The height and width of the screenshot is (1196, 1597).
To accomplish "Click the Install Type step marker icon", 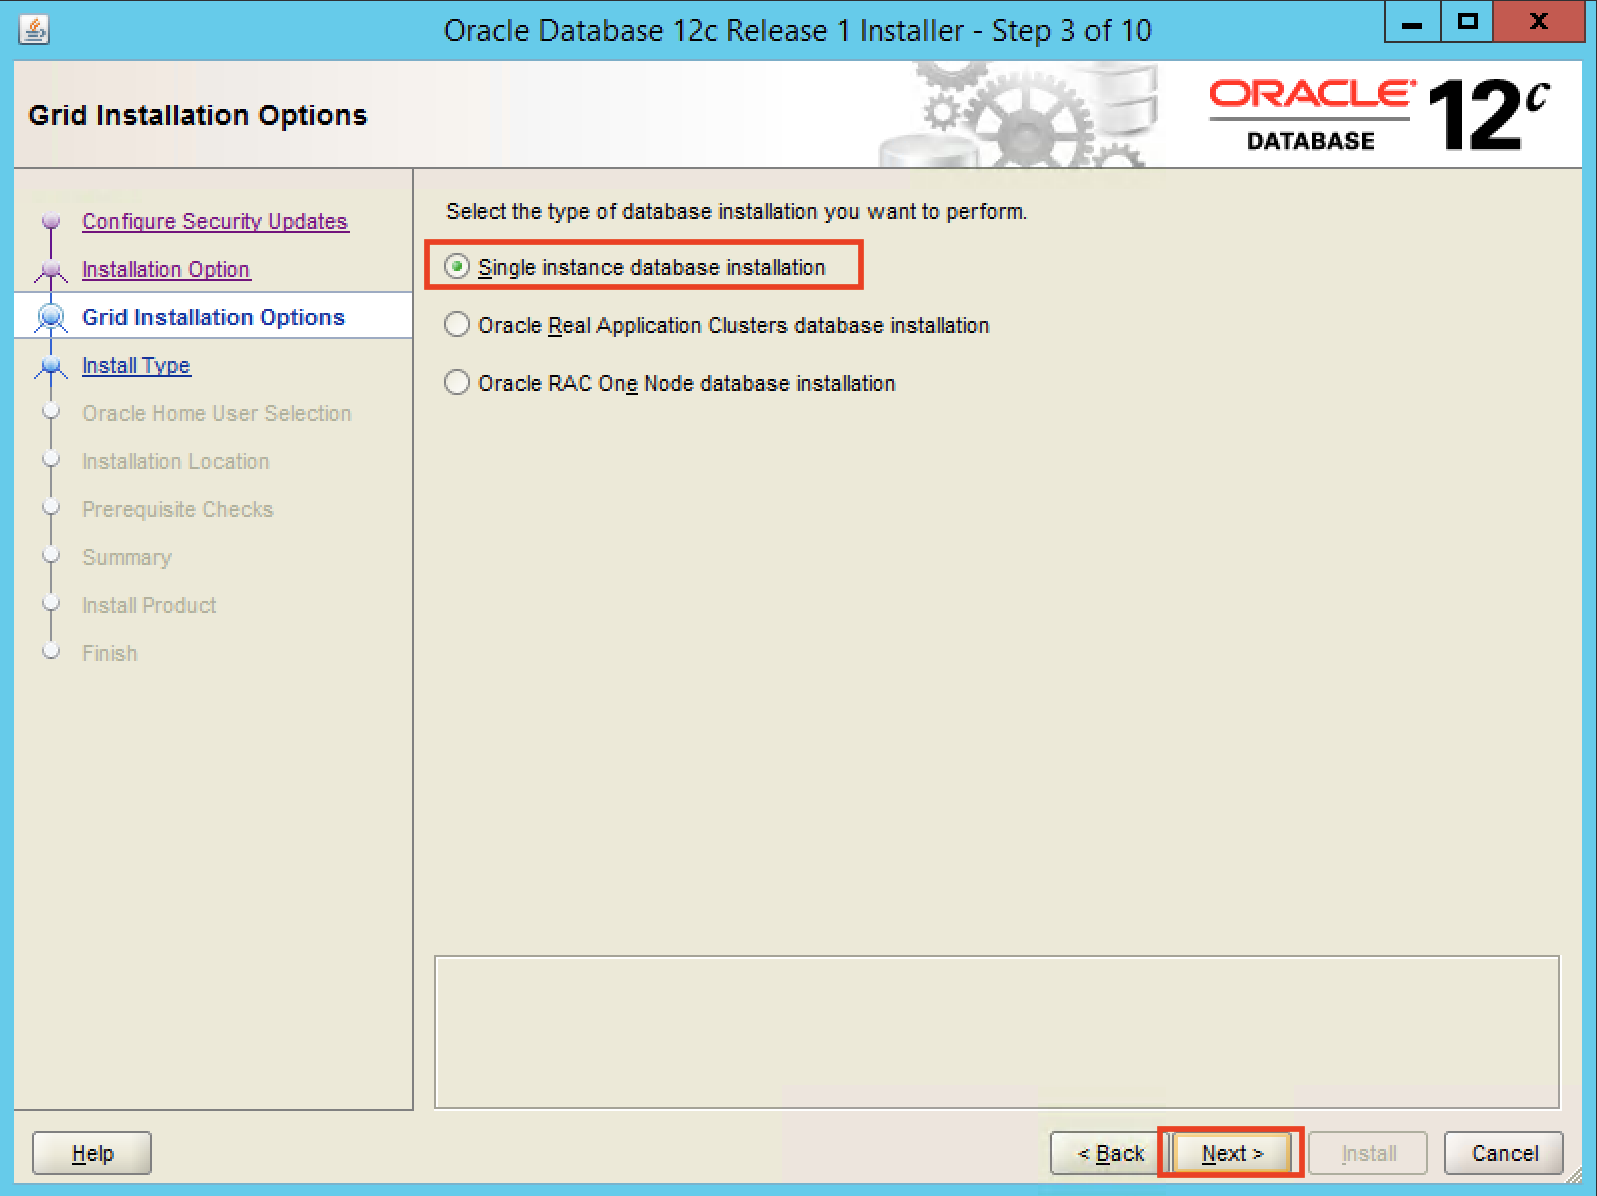I will [51, 366].
